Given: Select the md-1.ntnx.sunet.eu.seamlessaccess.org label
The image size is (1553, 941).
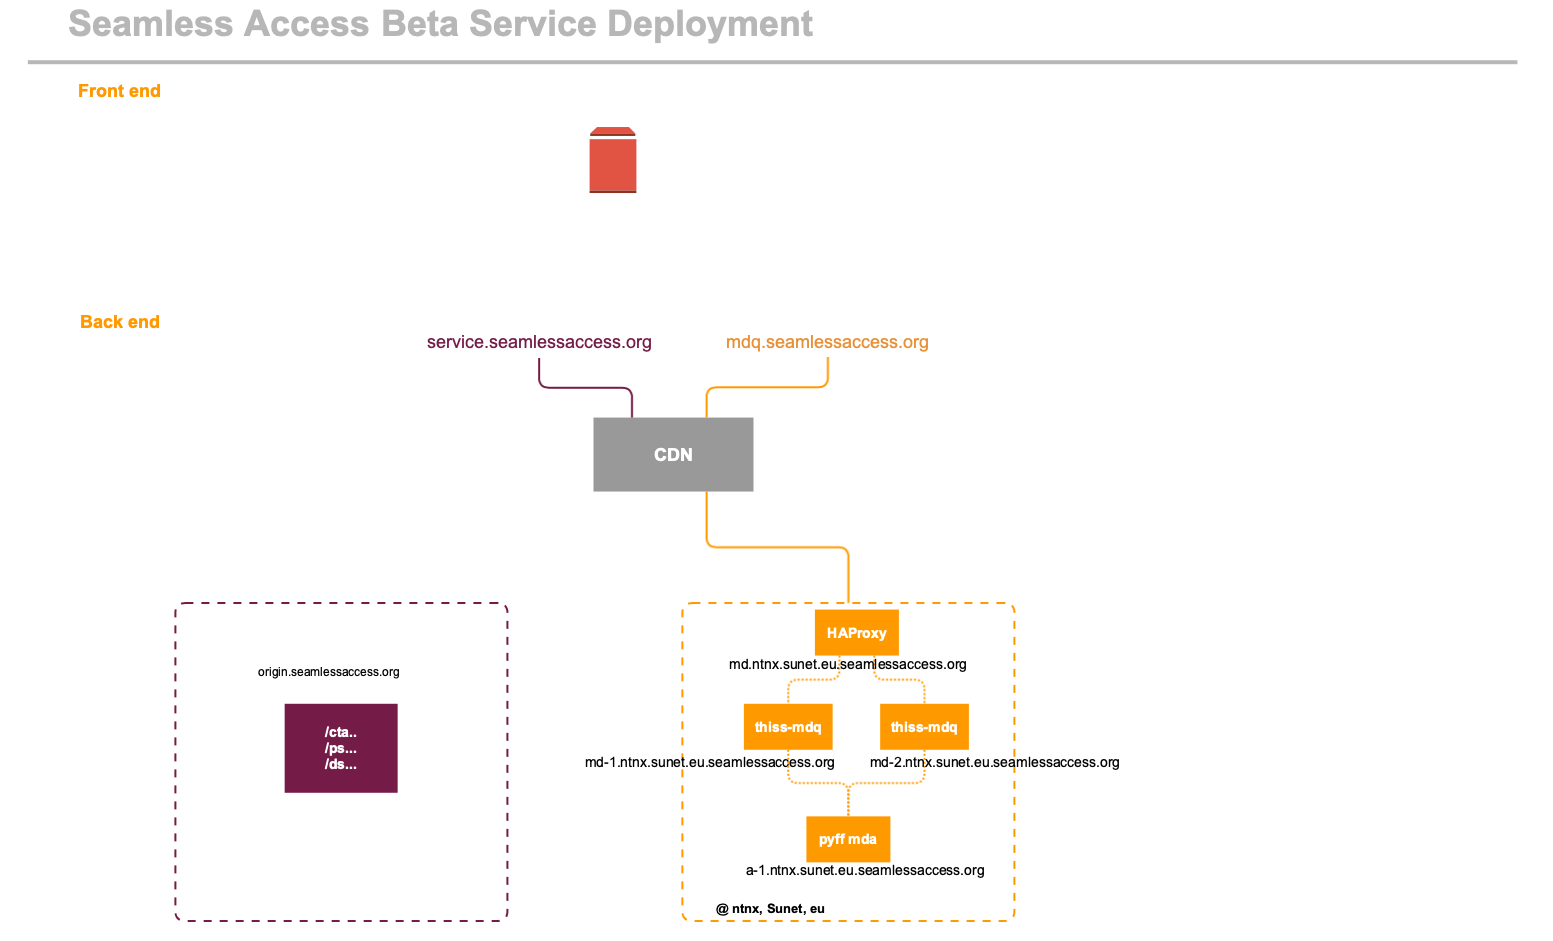Looking at the screenshot, I should click(710, 762).
